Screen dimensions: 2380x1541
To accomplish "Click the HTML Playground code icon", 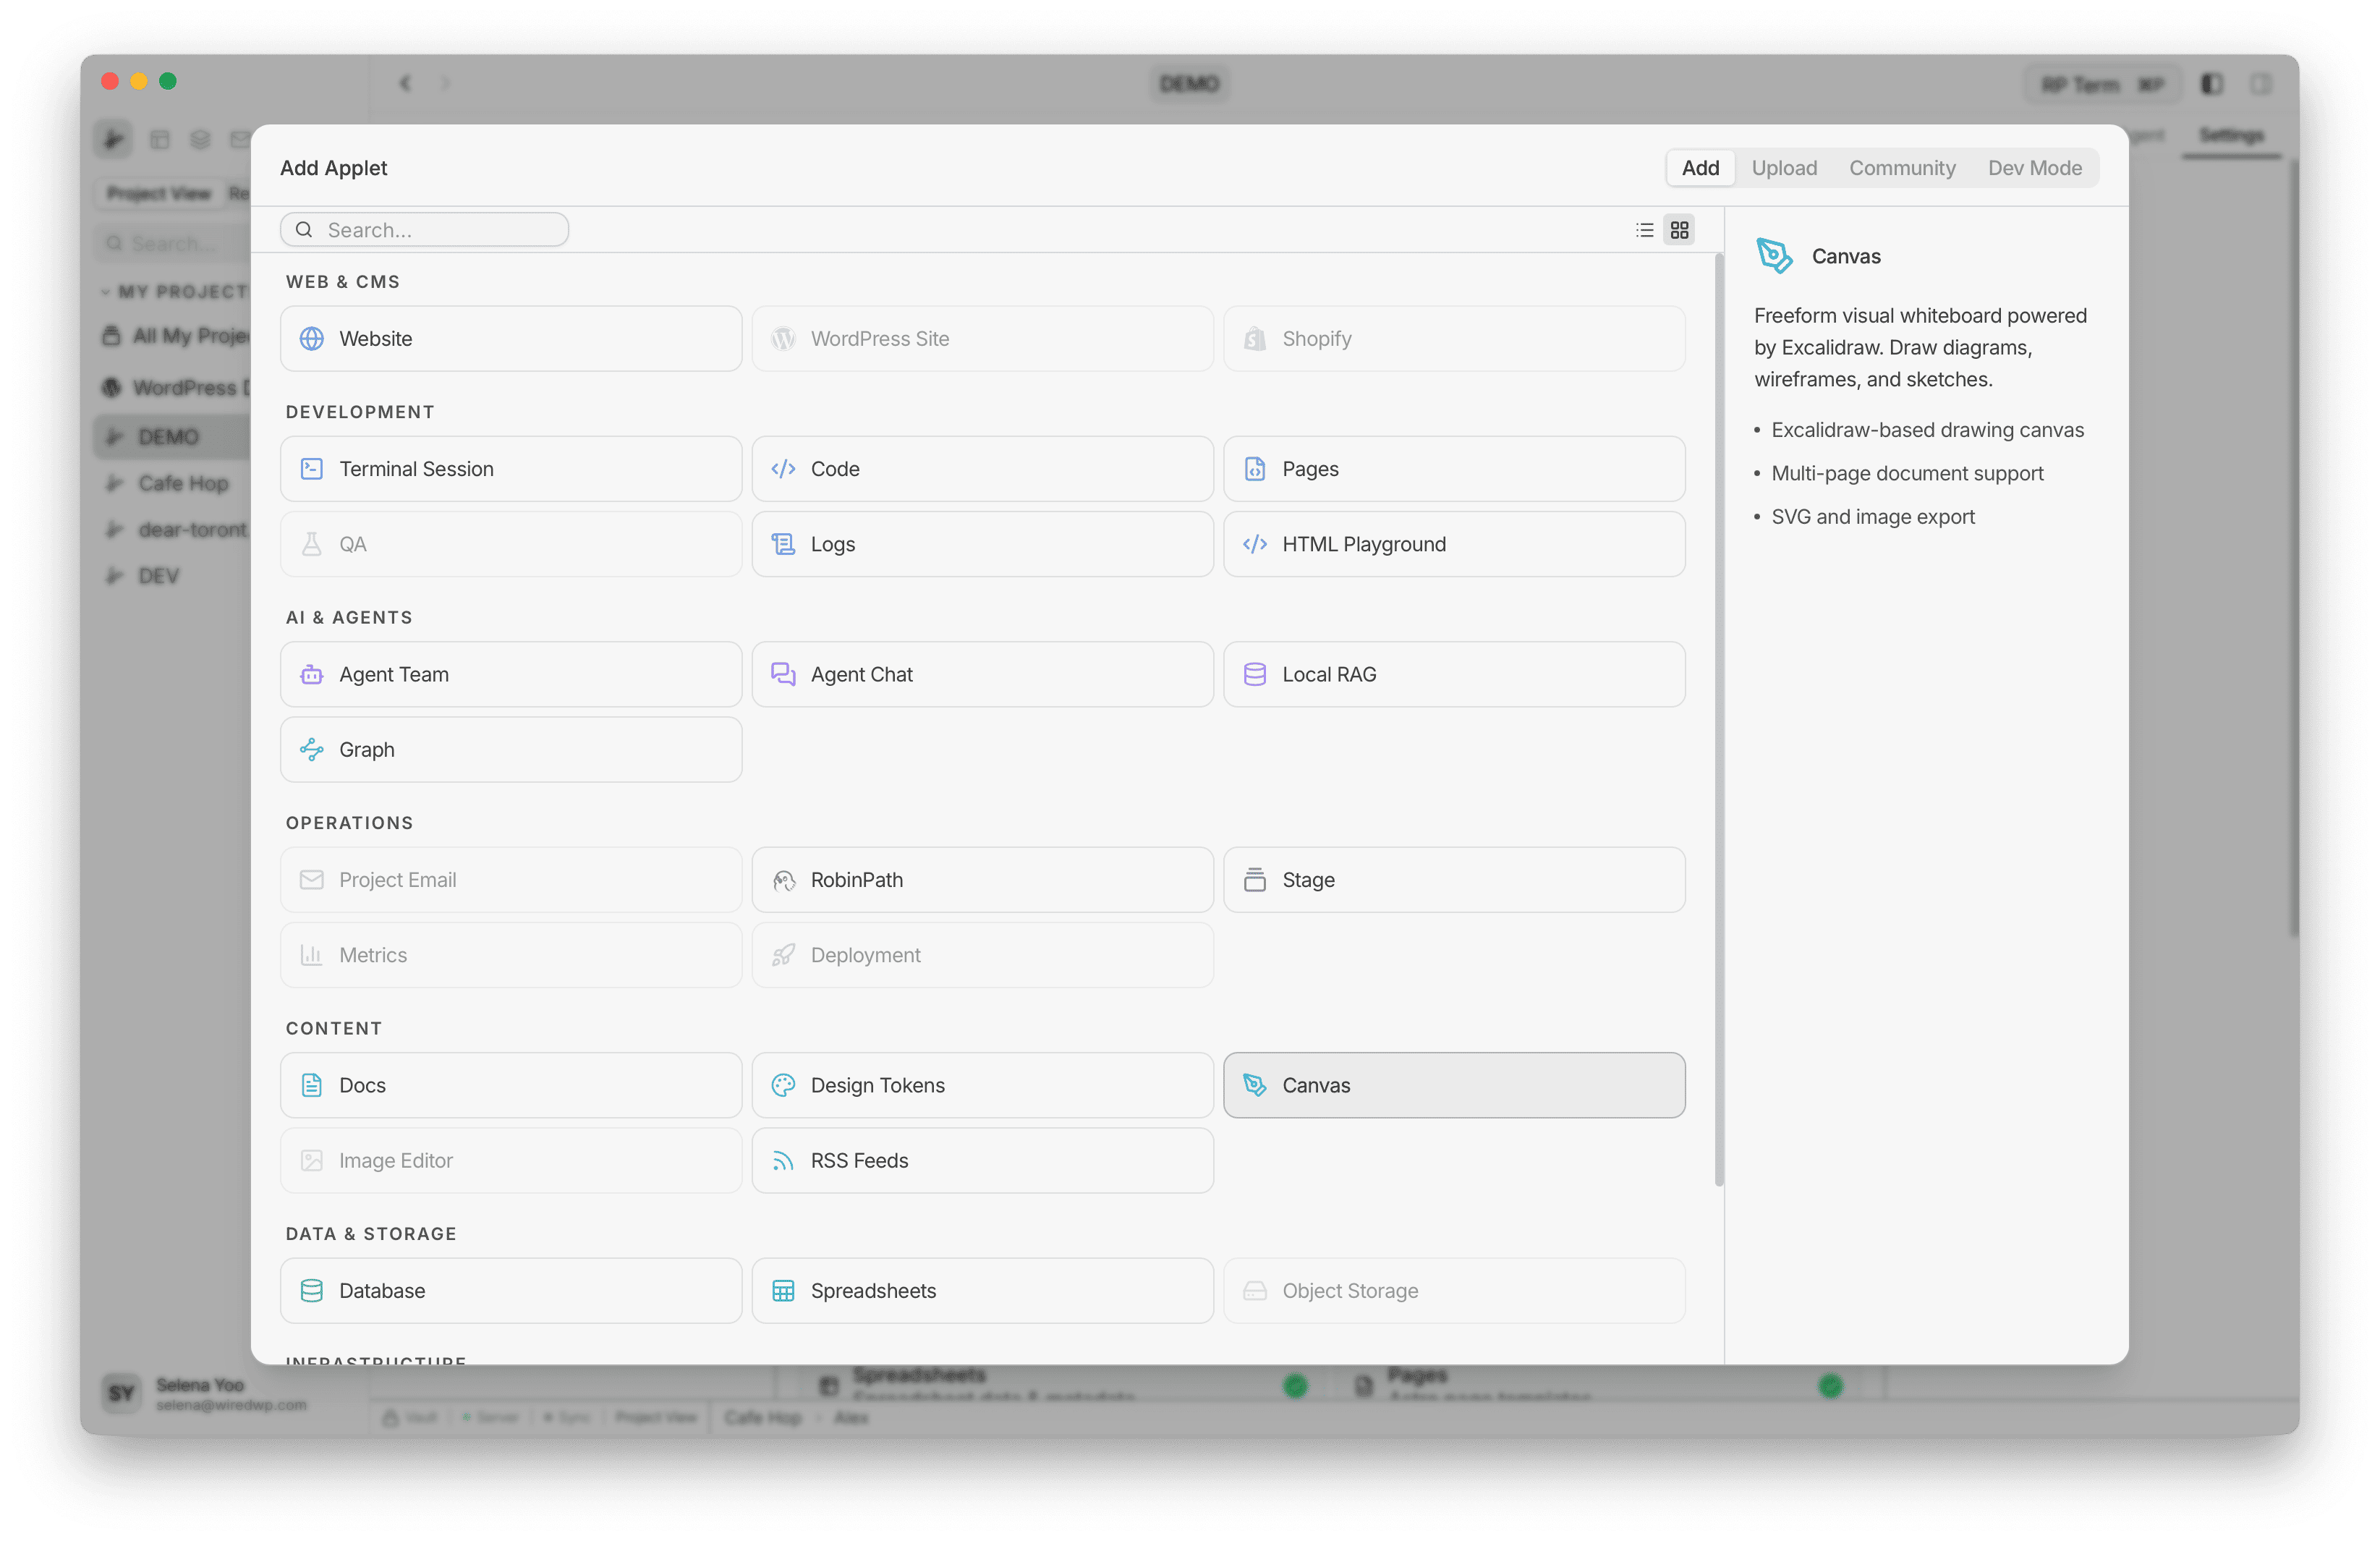I will tap(1255, 544).
